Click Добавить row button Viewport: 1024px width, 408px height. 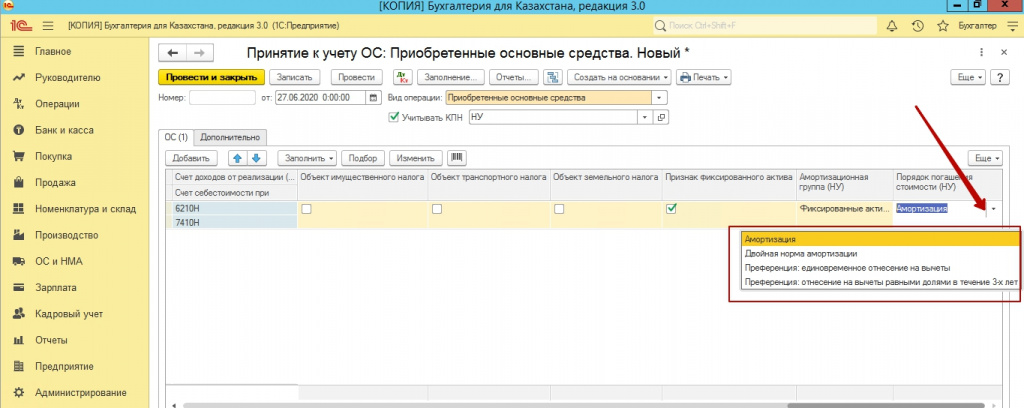pyautogui.click(x=191, y=158)
